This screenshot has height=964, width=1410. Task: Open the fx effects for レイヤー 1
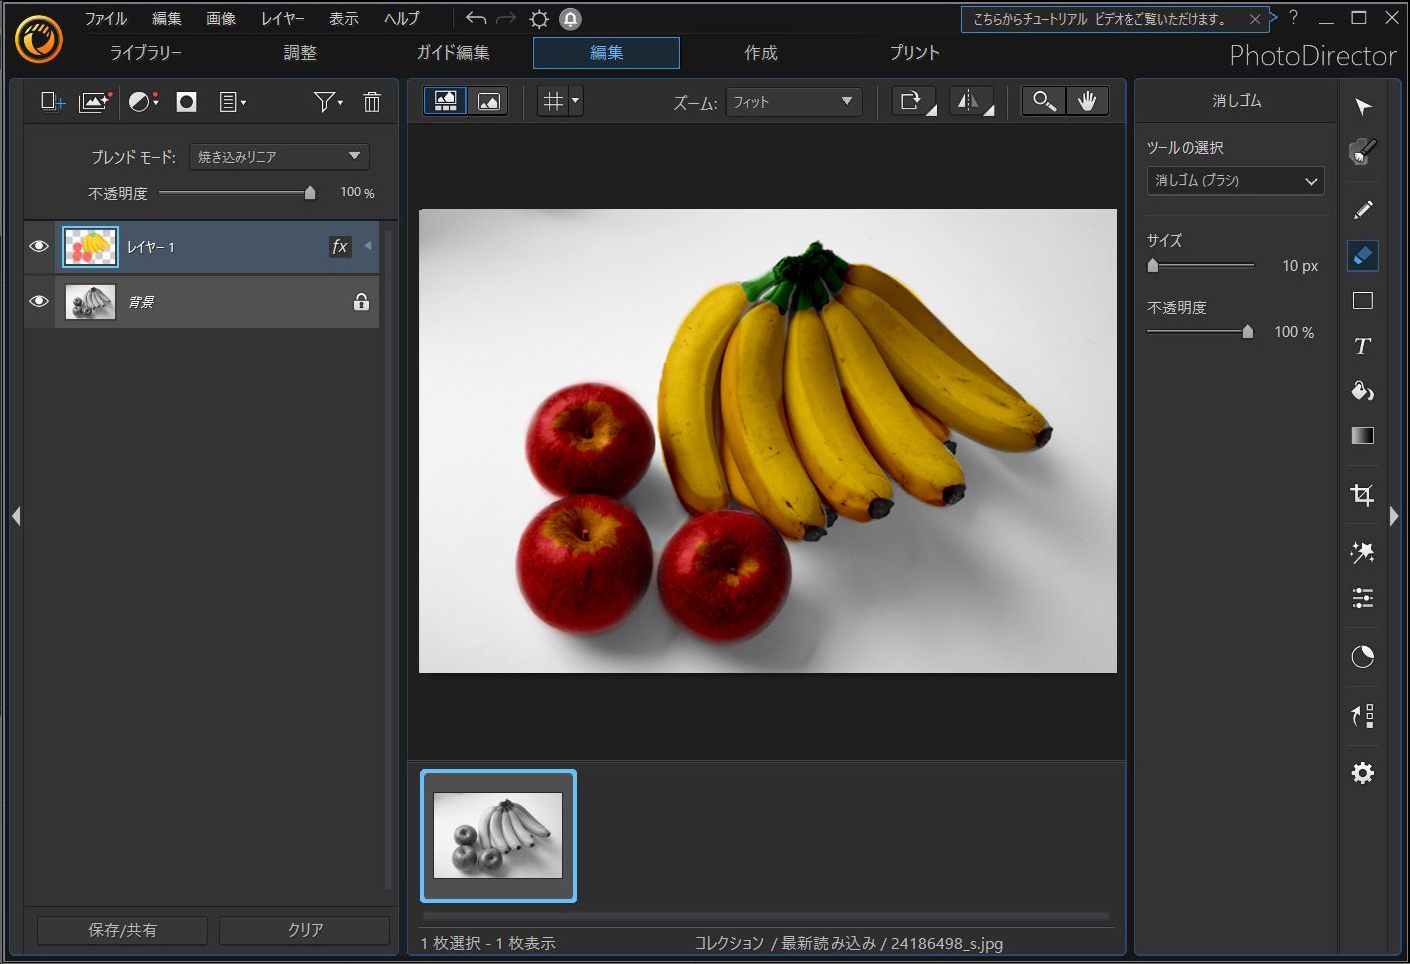point(340,246)
